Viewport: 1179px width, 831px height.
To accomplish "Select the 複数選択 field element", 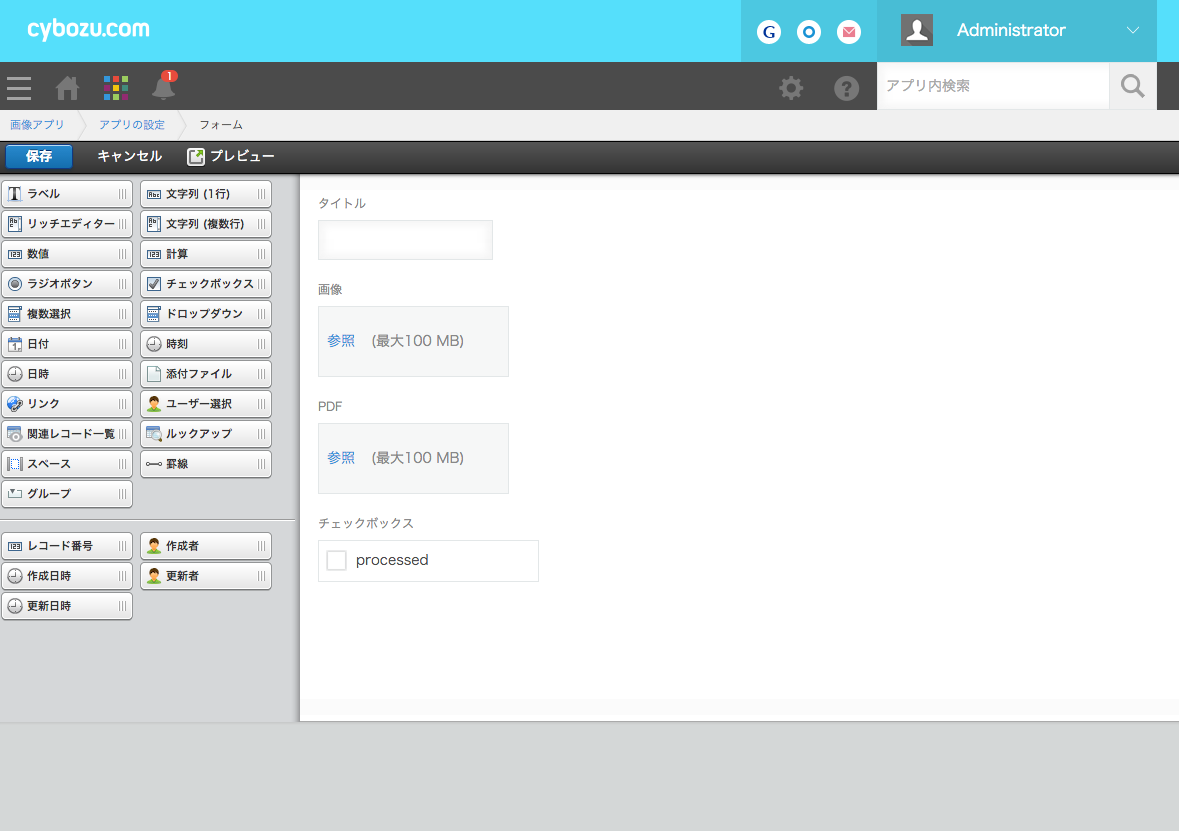I will [x=67, y=314].
